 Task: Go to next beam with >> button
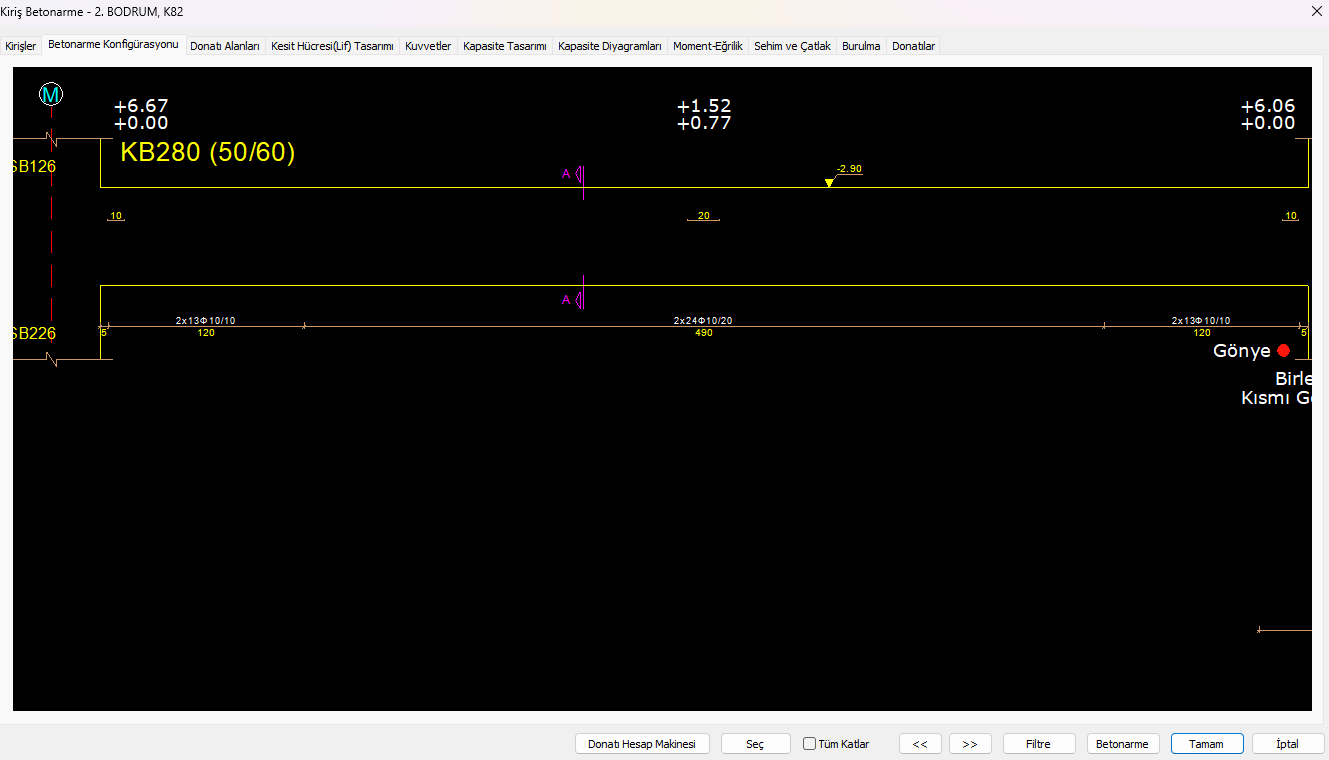pos(970,744)
